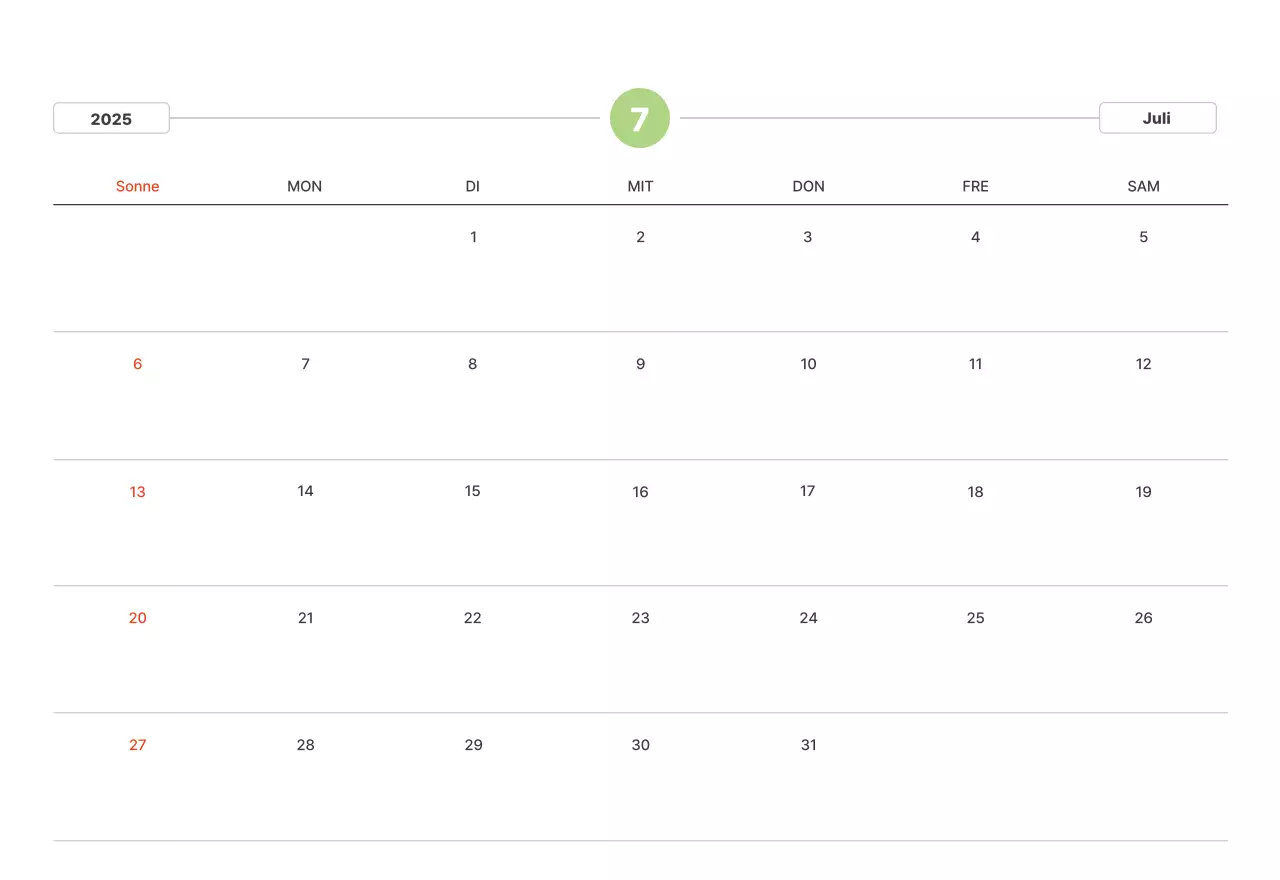Image resolution: width=1280 pixels, height=880 pixels.
Task: Select Sunday date 20
Action: point(137,618)
